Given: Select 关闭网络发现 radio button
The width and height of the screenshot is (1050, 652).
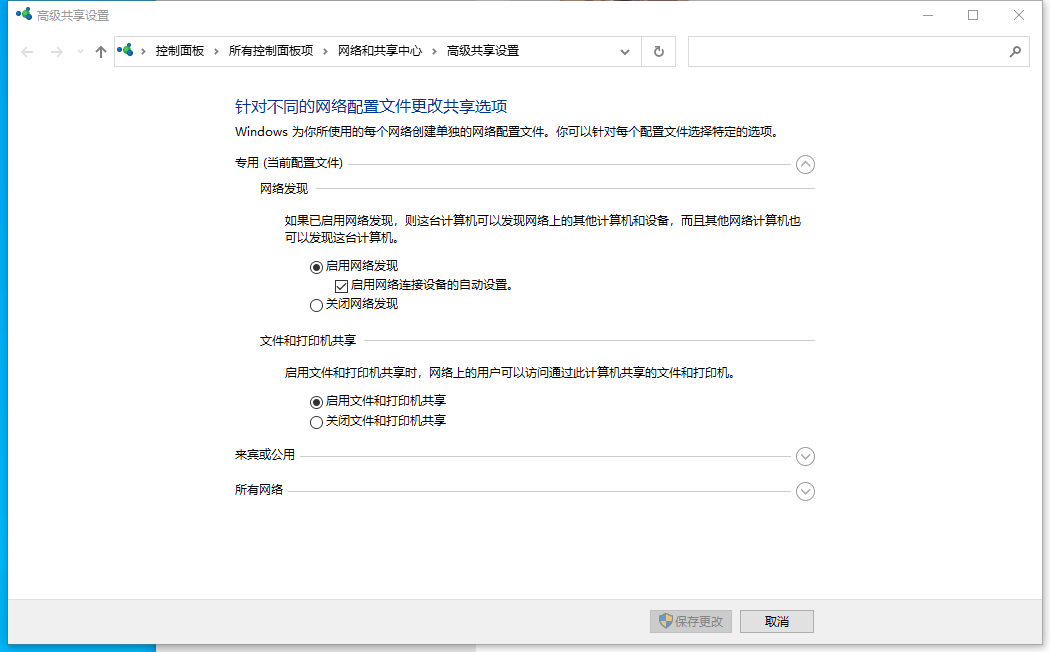Looking at the screenshot, I should tap(317, 305).
